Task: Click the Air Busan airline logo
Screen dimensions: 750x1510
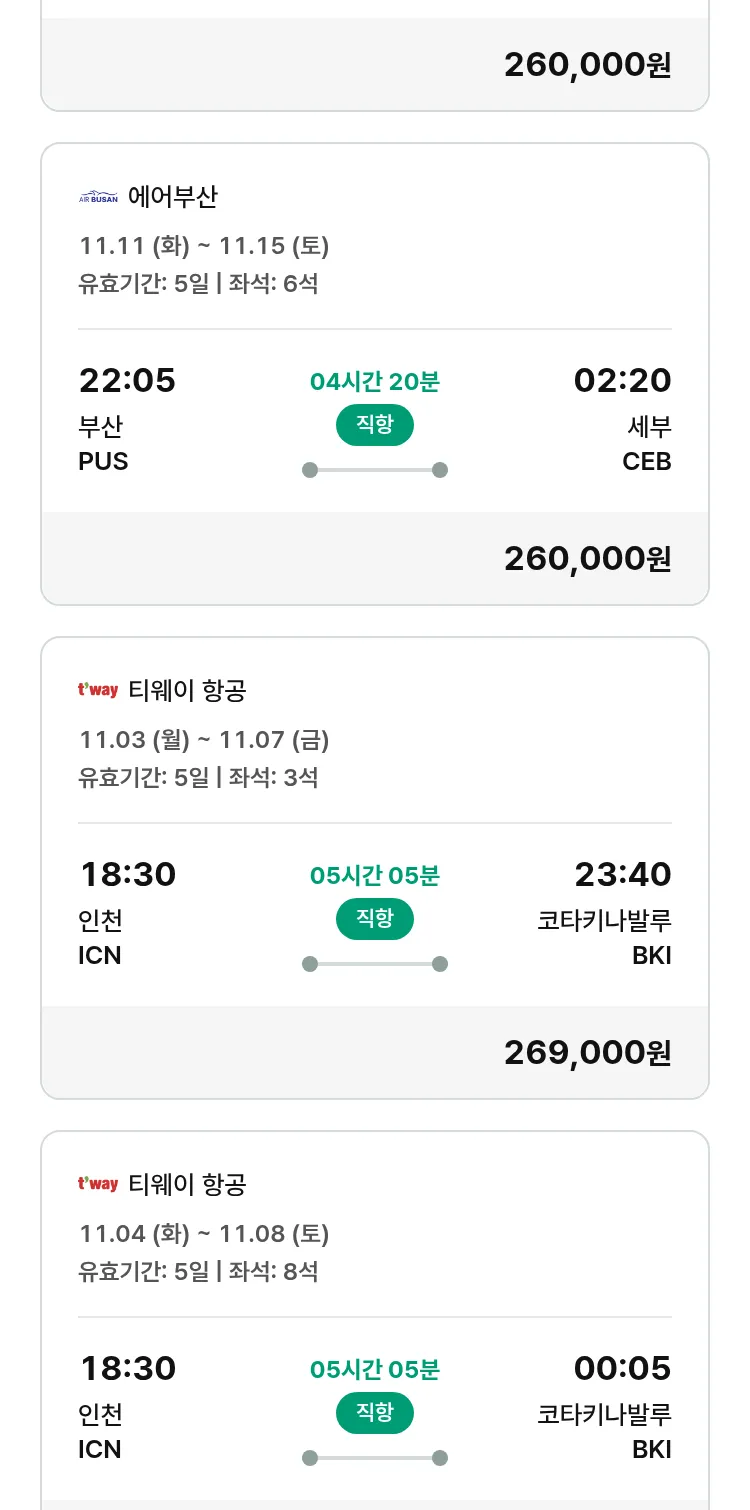Action: click(98, 197)
